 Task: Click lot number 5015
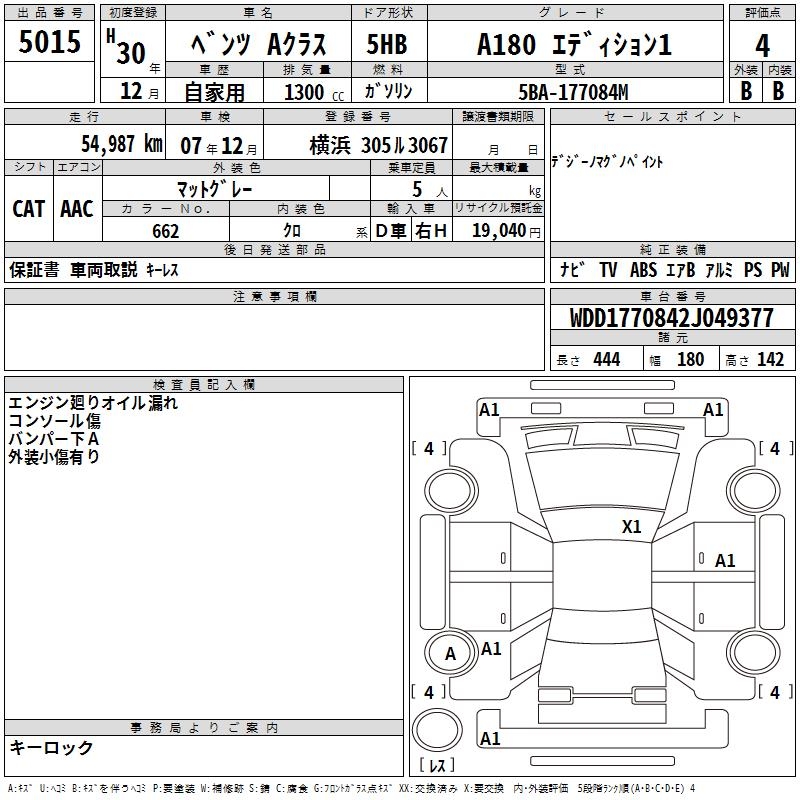pos(49,41)
